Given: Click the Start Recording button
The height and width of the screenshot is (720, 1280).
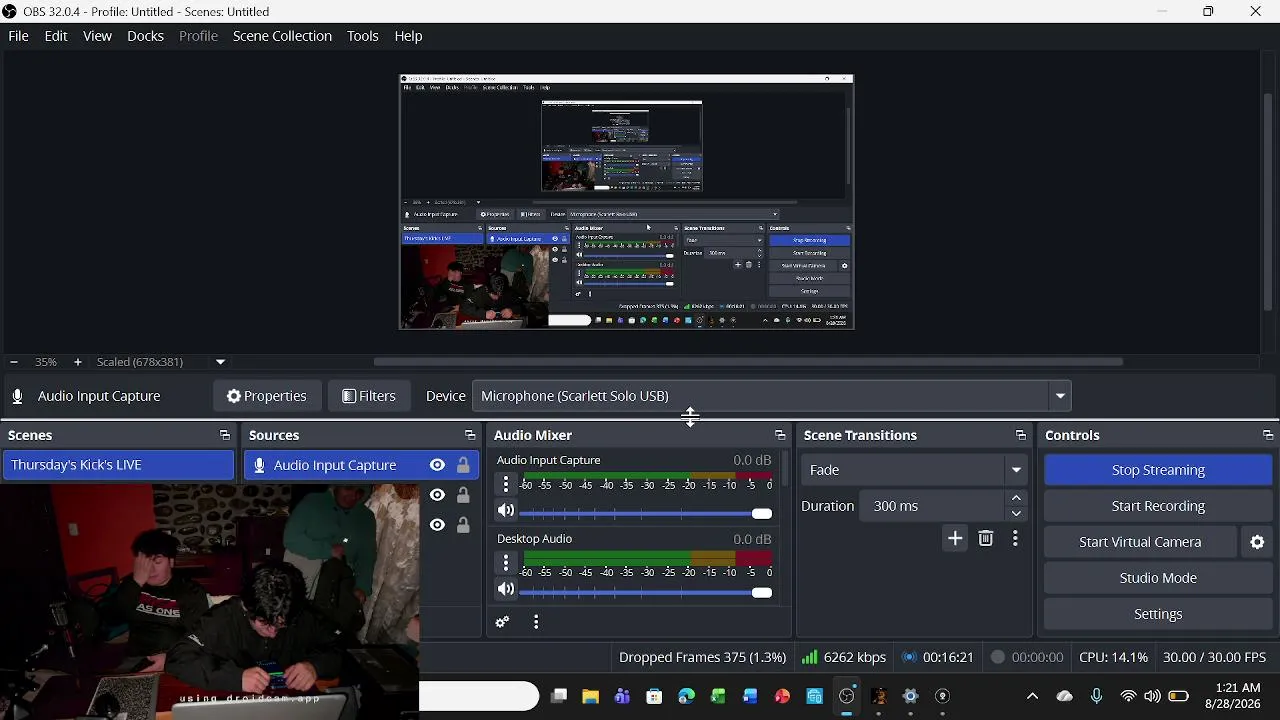Looking at the screenshot, I should pyautogui.click(x=1158, y=506).
